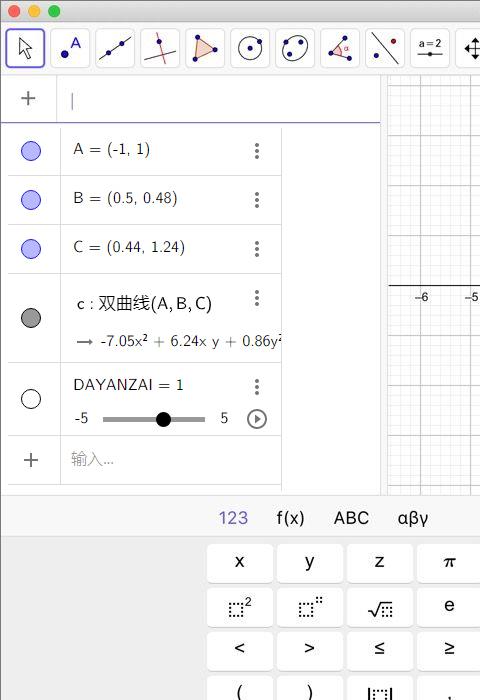Click the DAYANZAI slider handle

tap(163, 419)
